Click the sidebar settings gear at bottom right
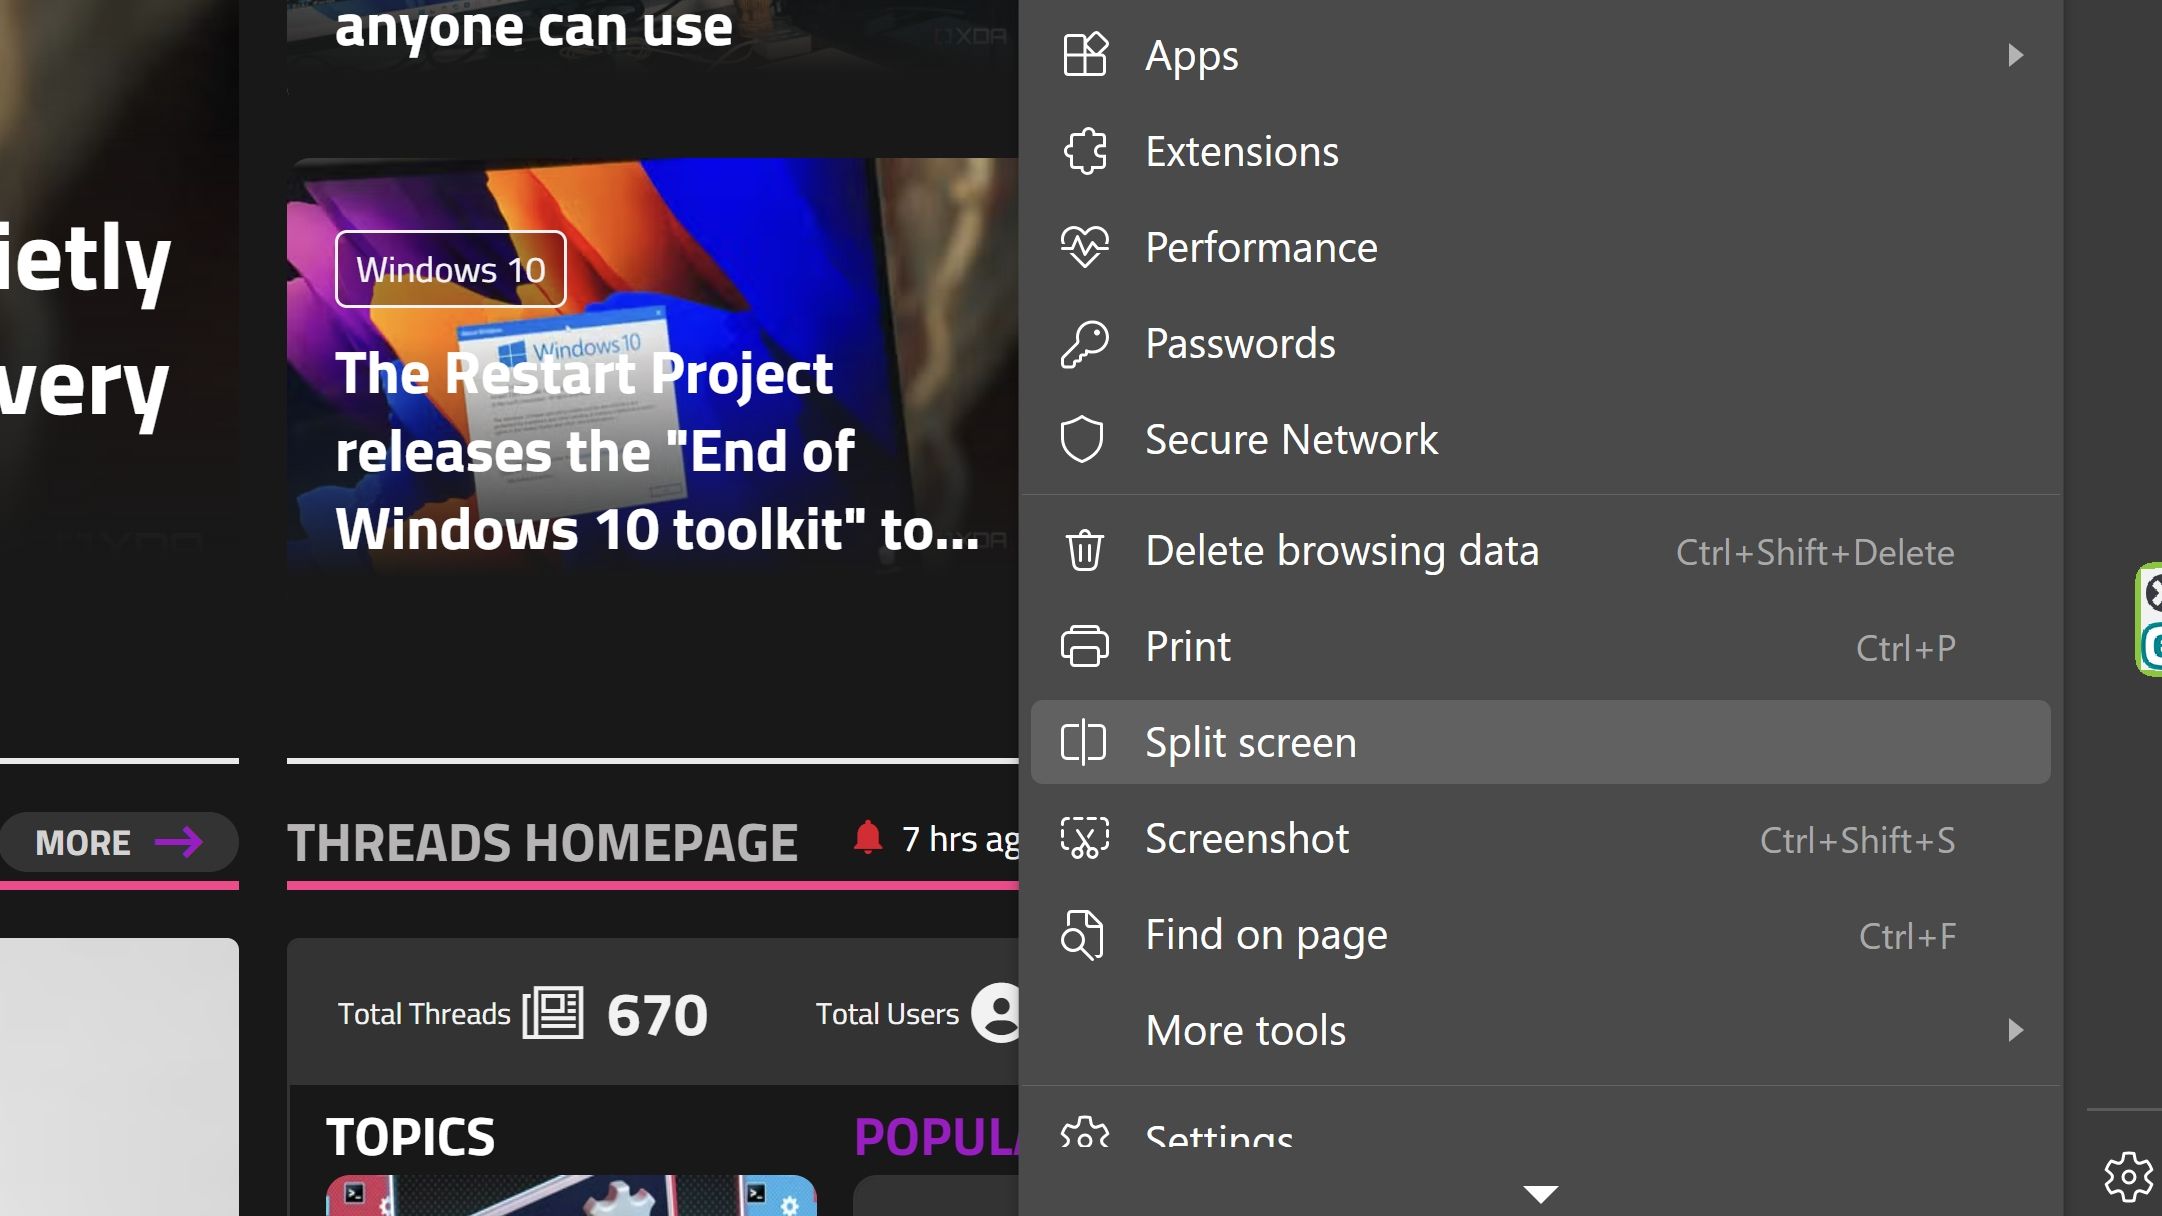Screen dimensions: 2162x1216 point(2128,1177)
